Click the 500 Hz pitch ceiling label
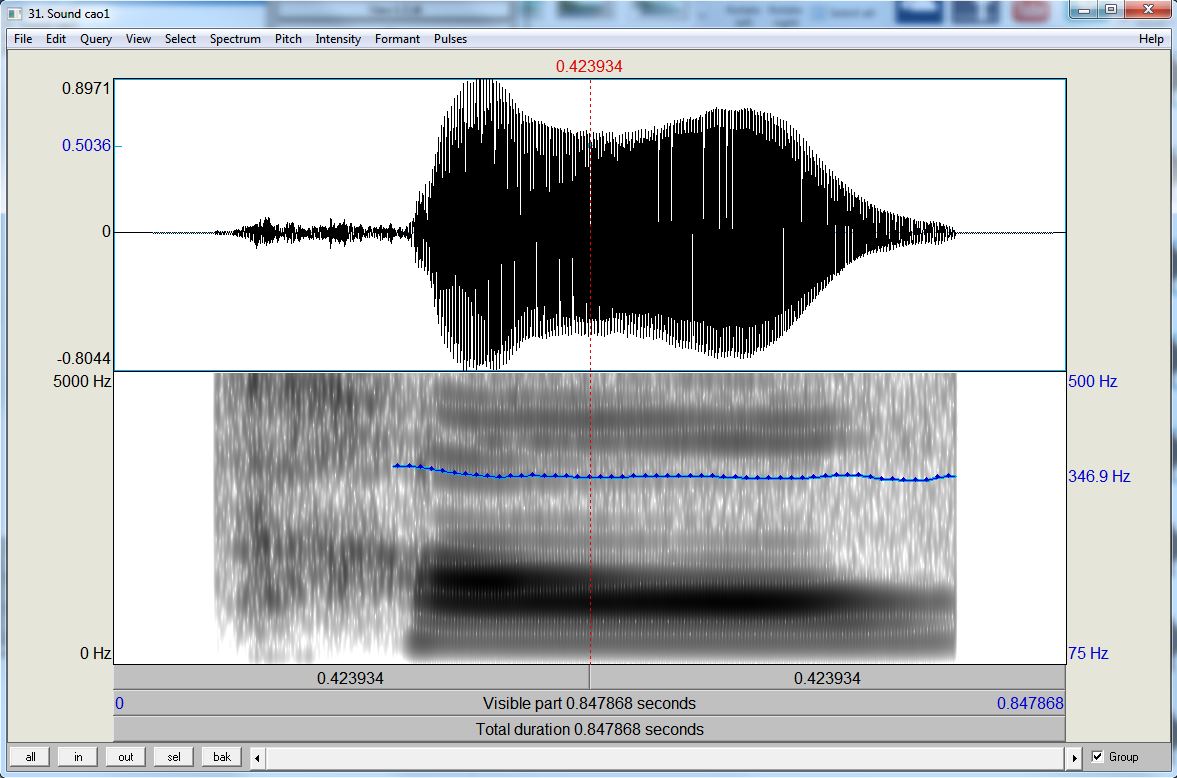This screenshot has width=1177, height=778. pyautogui.click(x=1093, y=381)
